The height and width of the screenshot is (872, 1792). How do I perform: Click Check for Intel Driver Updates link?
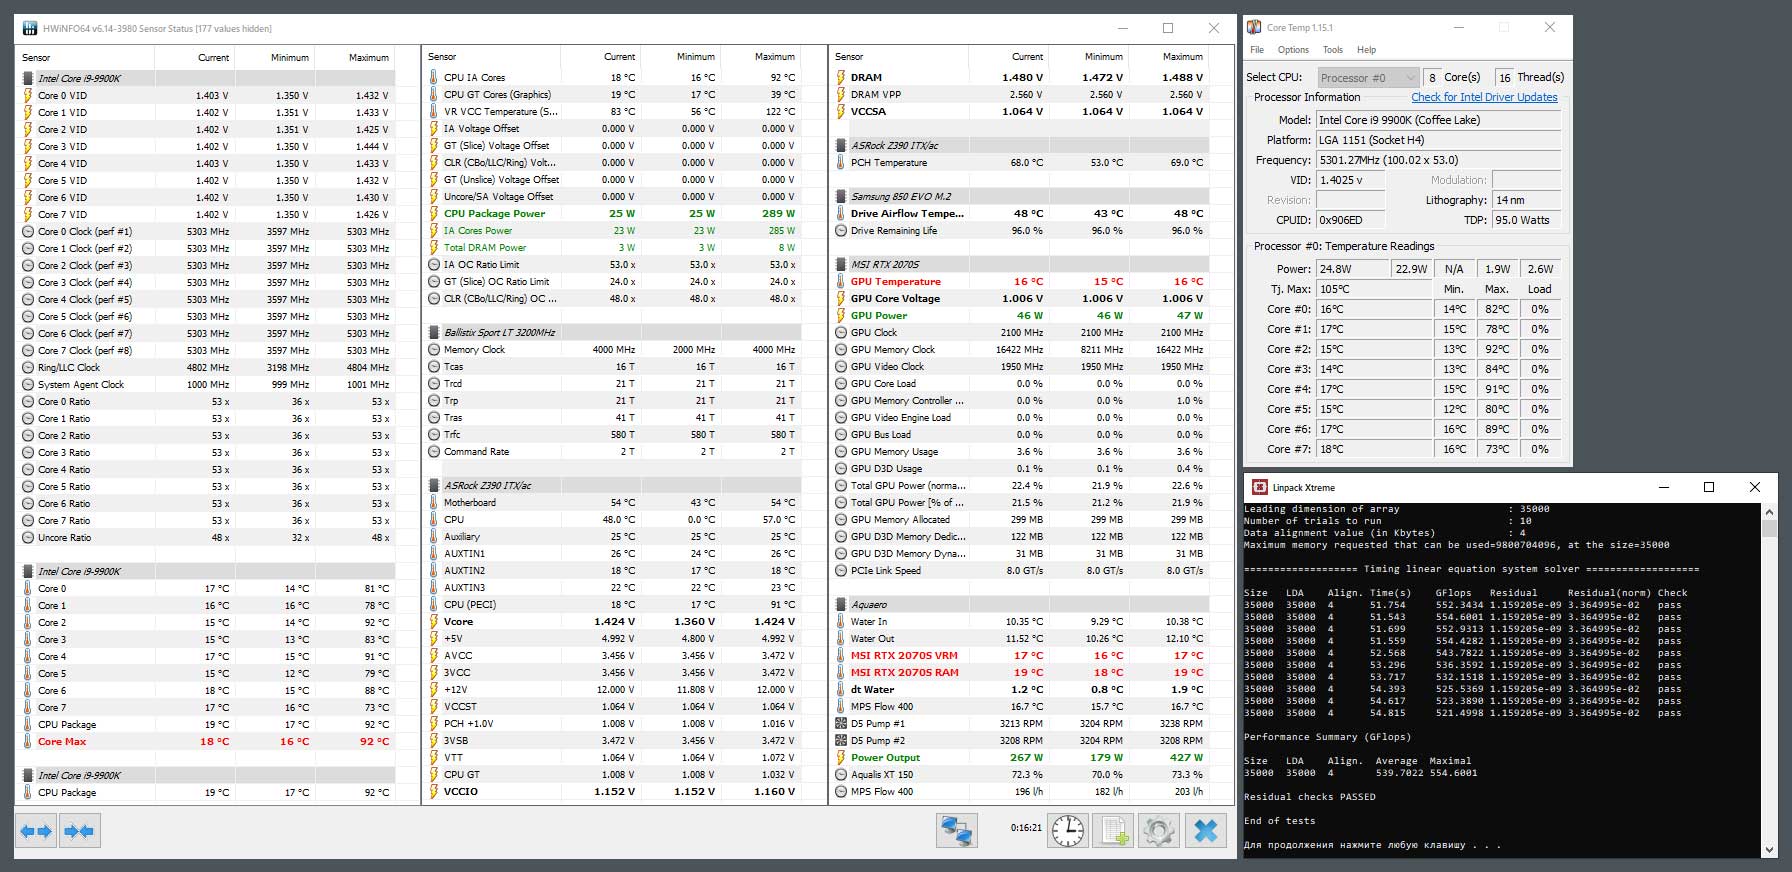point(1484,97)
